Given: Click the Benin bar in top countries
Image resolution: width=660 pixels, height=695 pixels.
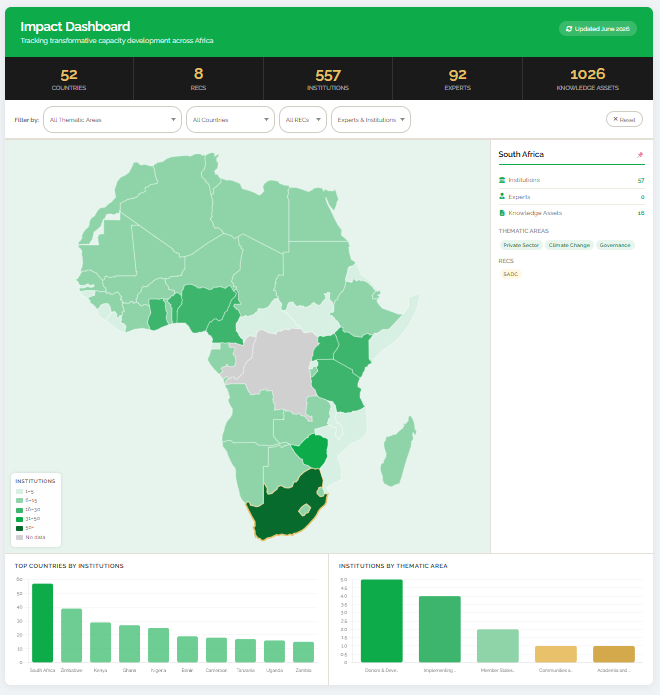Looking at the screenshot, I should tap(187, 649).
